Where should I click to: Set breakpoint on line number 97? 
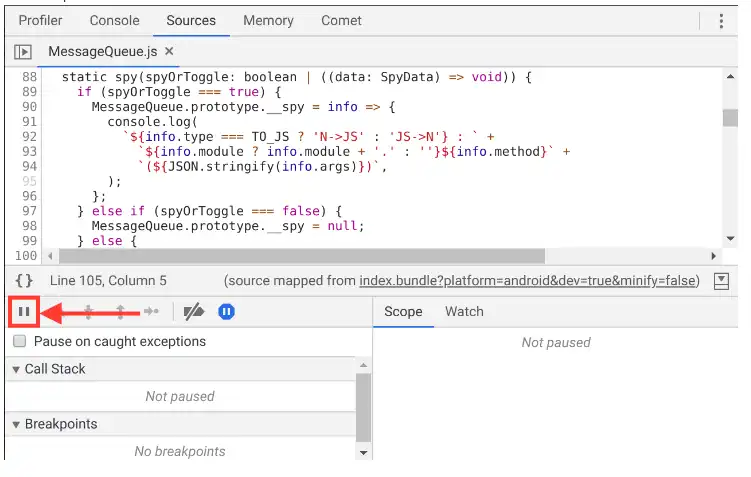30,211
